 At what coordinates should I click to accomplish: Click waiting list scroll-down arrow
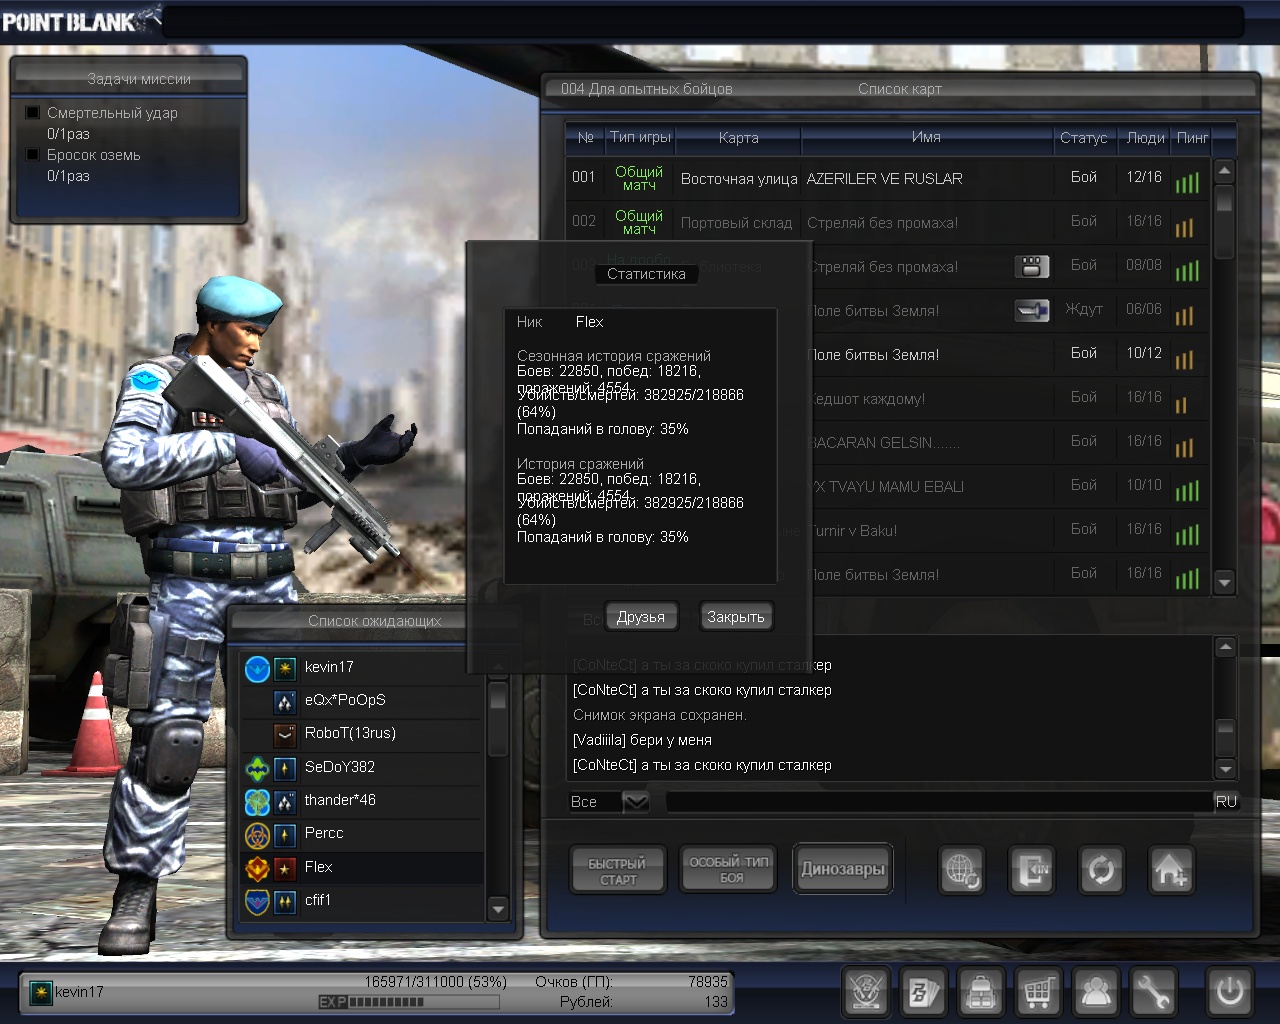click(497, 908)
